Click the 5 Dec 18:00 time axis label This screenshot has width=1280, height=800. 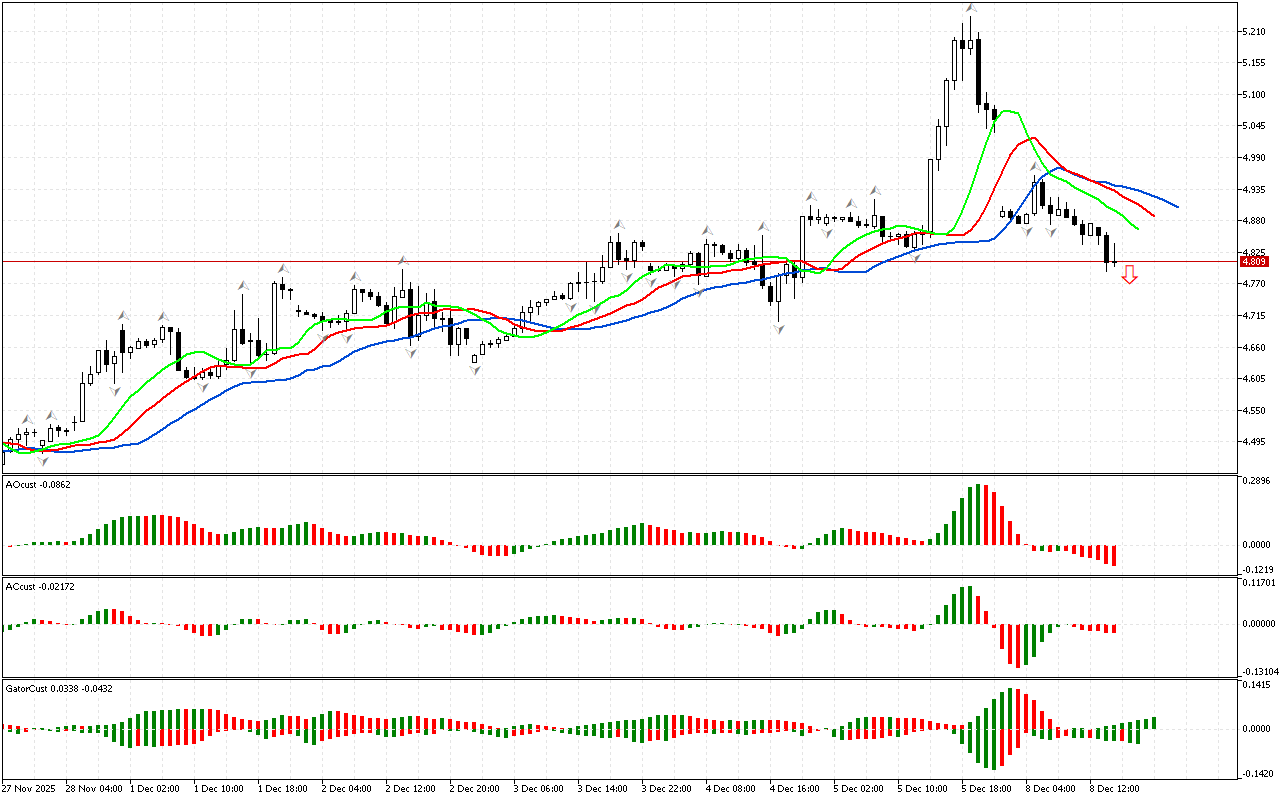click(984, 788)
